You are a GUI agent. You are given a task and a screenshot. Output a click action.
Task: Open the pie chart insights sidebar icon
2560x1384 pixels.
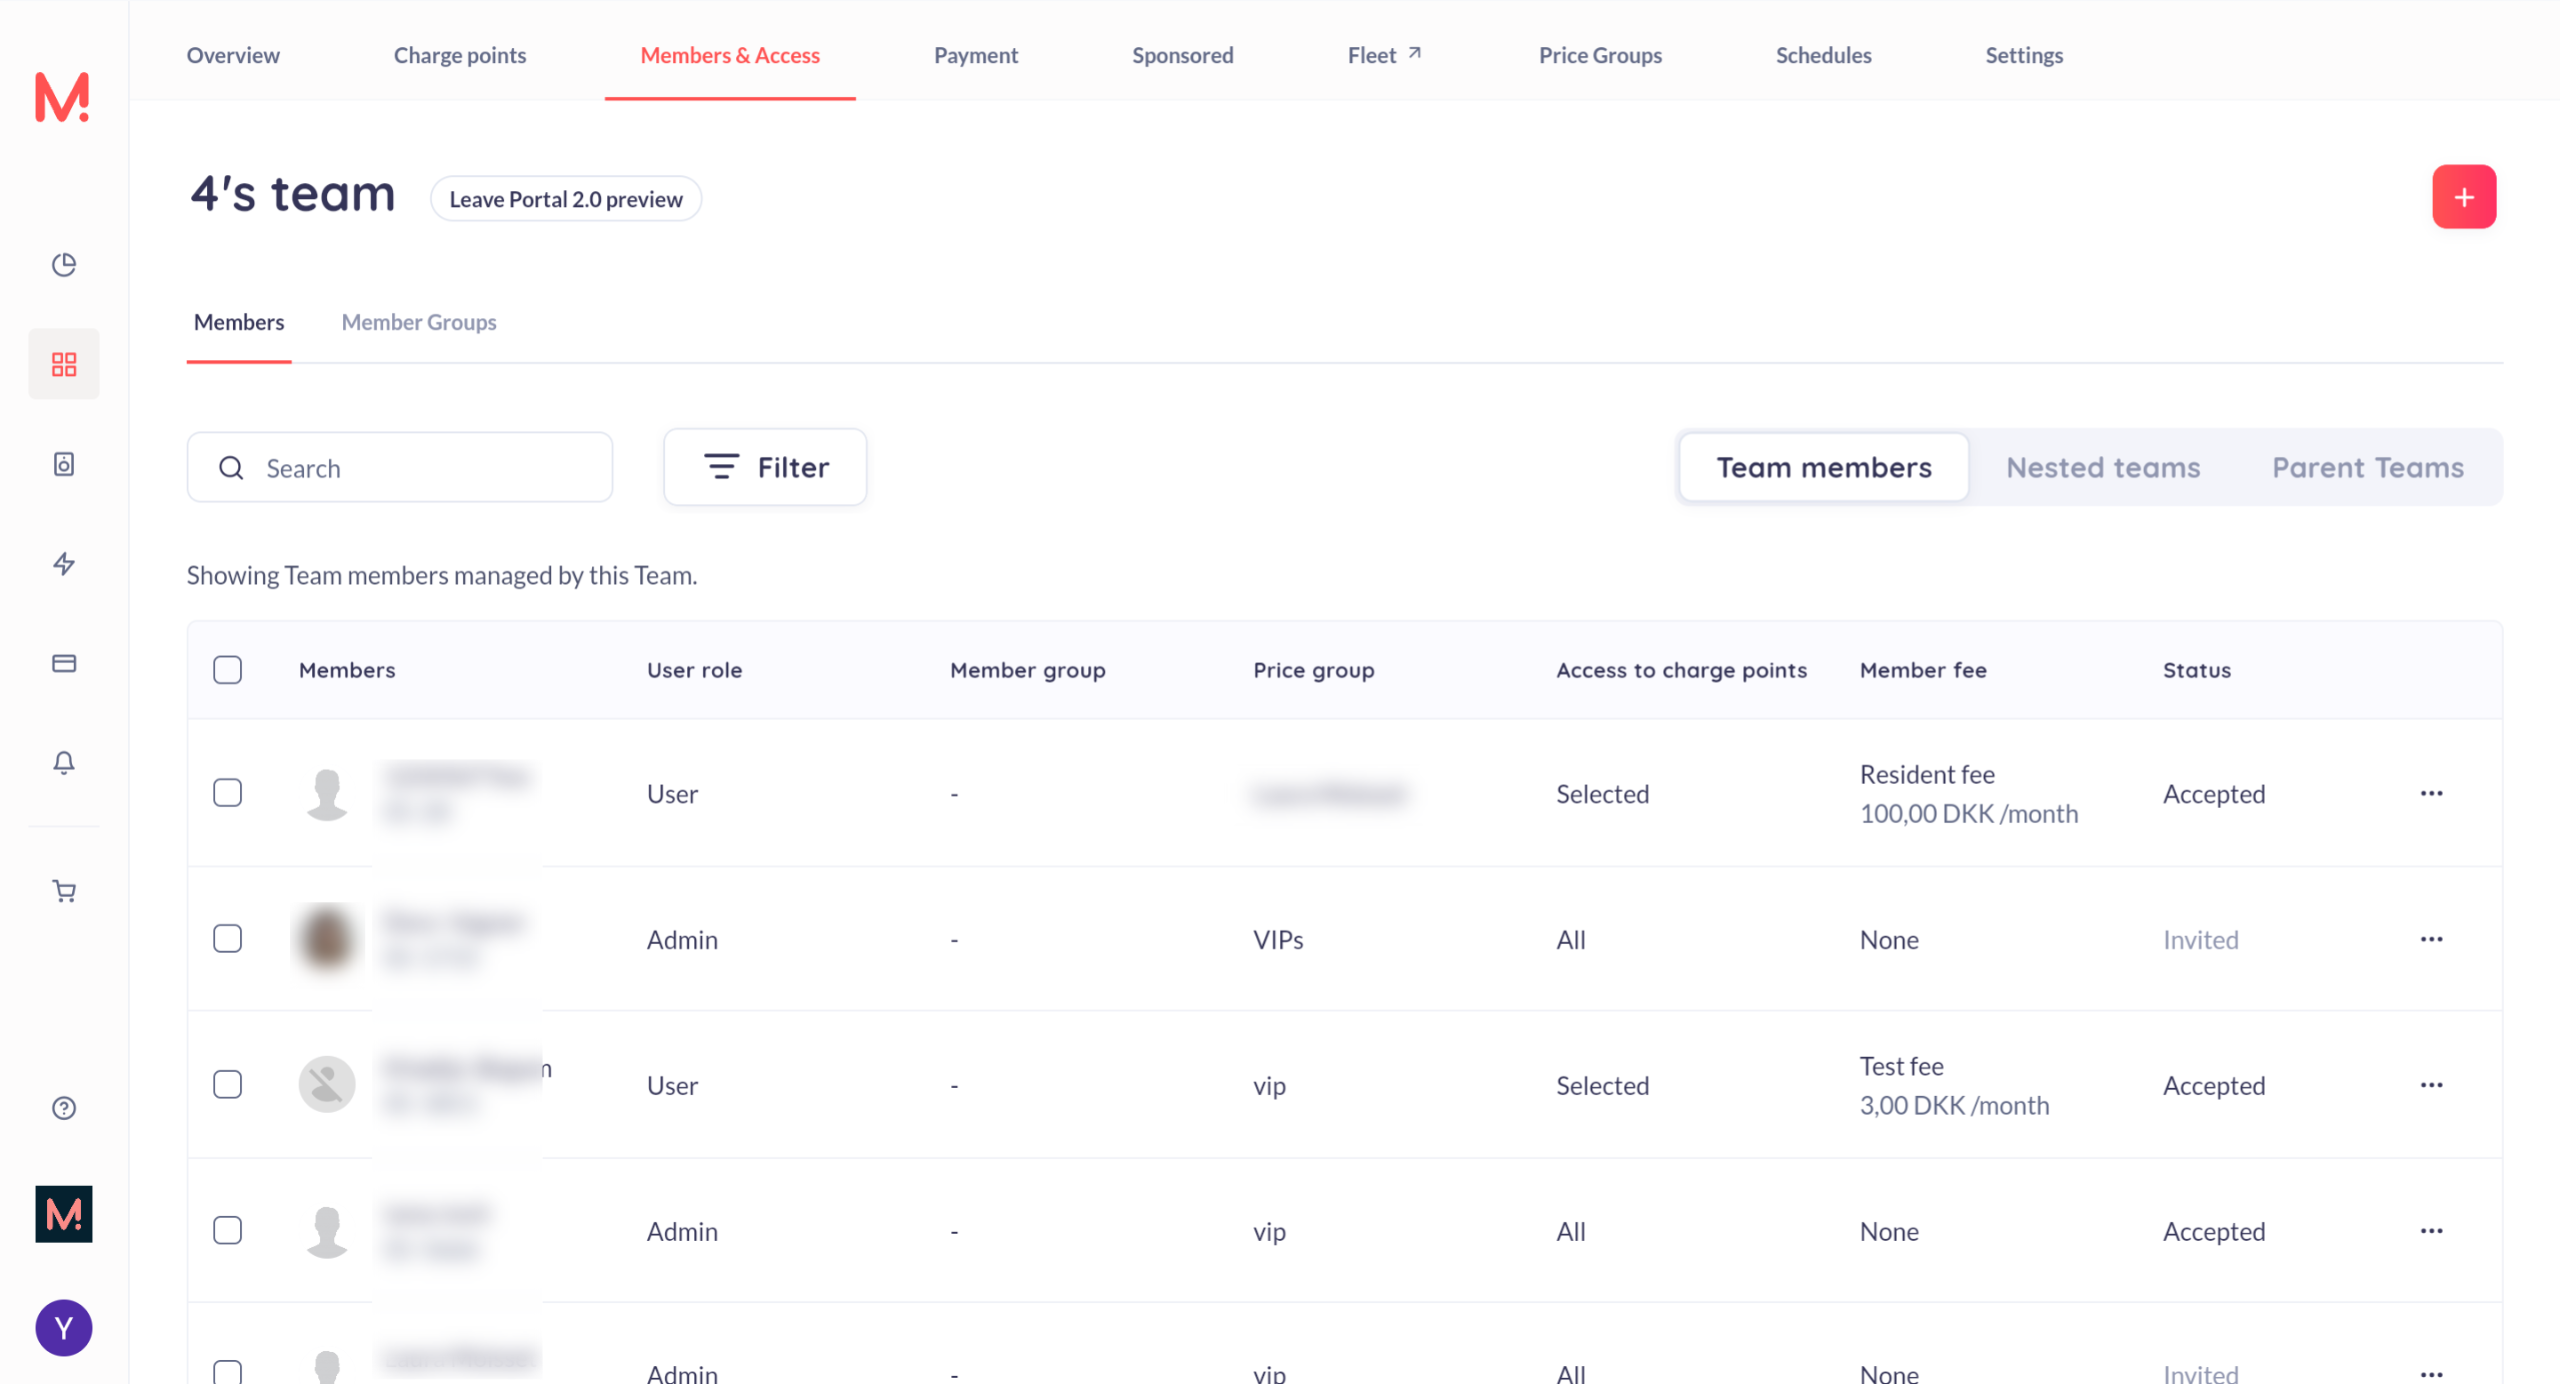coord(64,265)
